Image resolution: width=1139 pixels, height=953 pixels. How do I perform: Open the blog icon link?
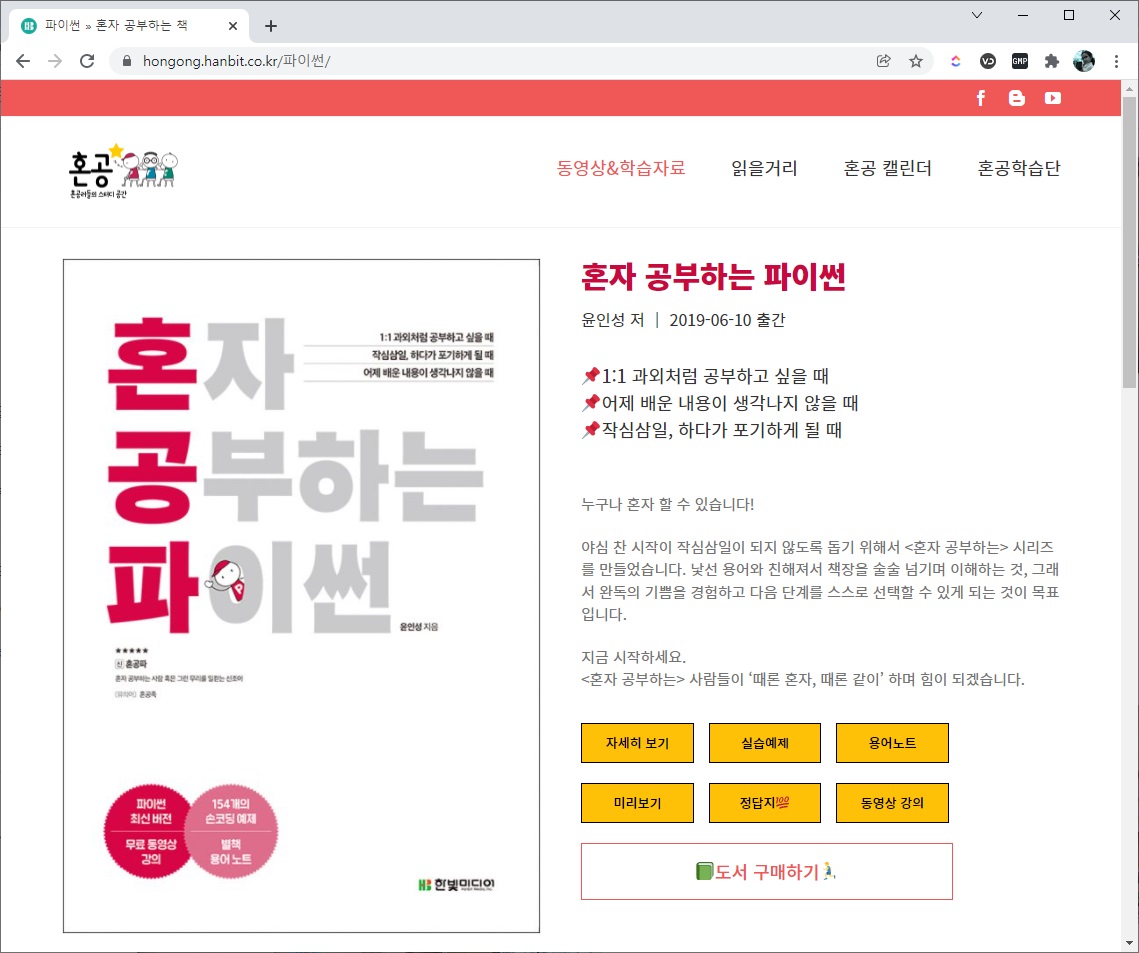click(1017, 98)
